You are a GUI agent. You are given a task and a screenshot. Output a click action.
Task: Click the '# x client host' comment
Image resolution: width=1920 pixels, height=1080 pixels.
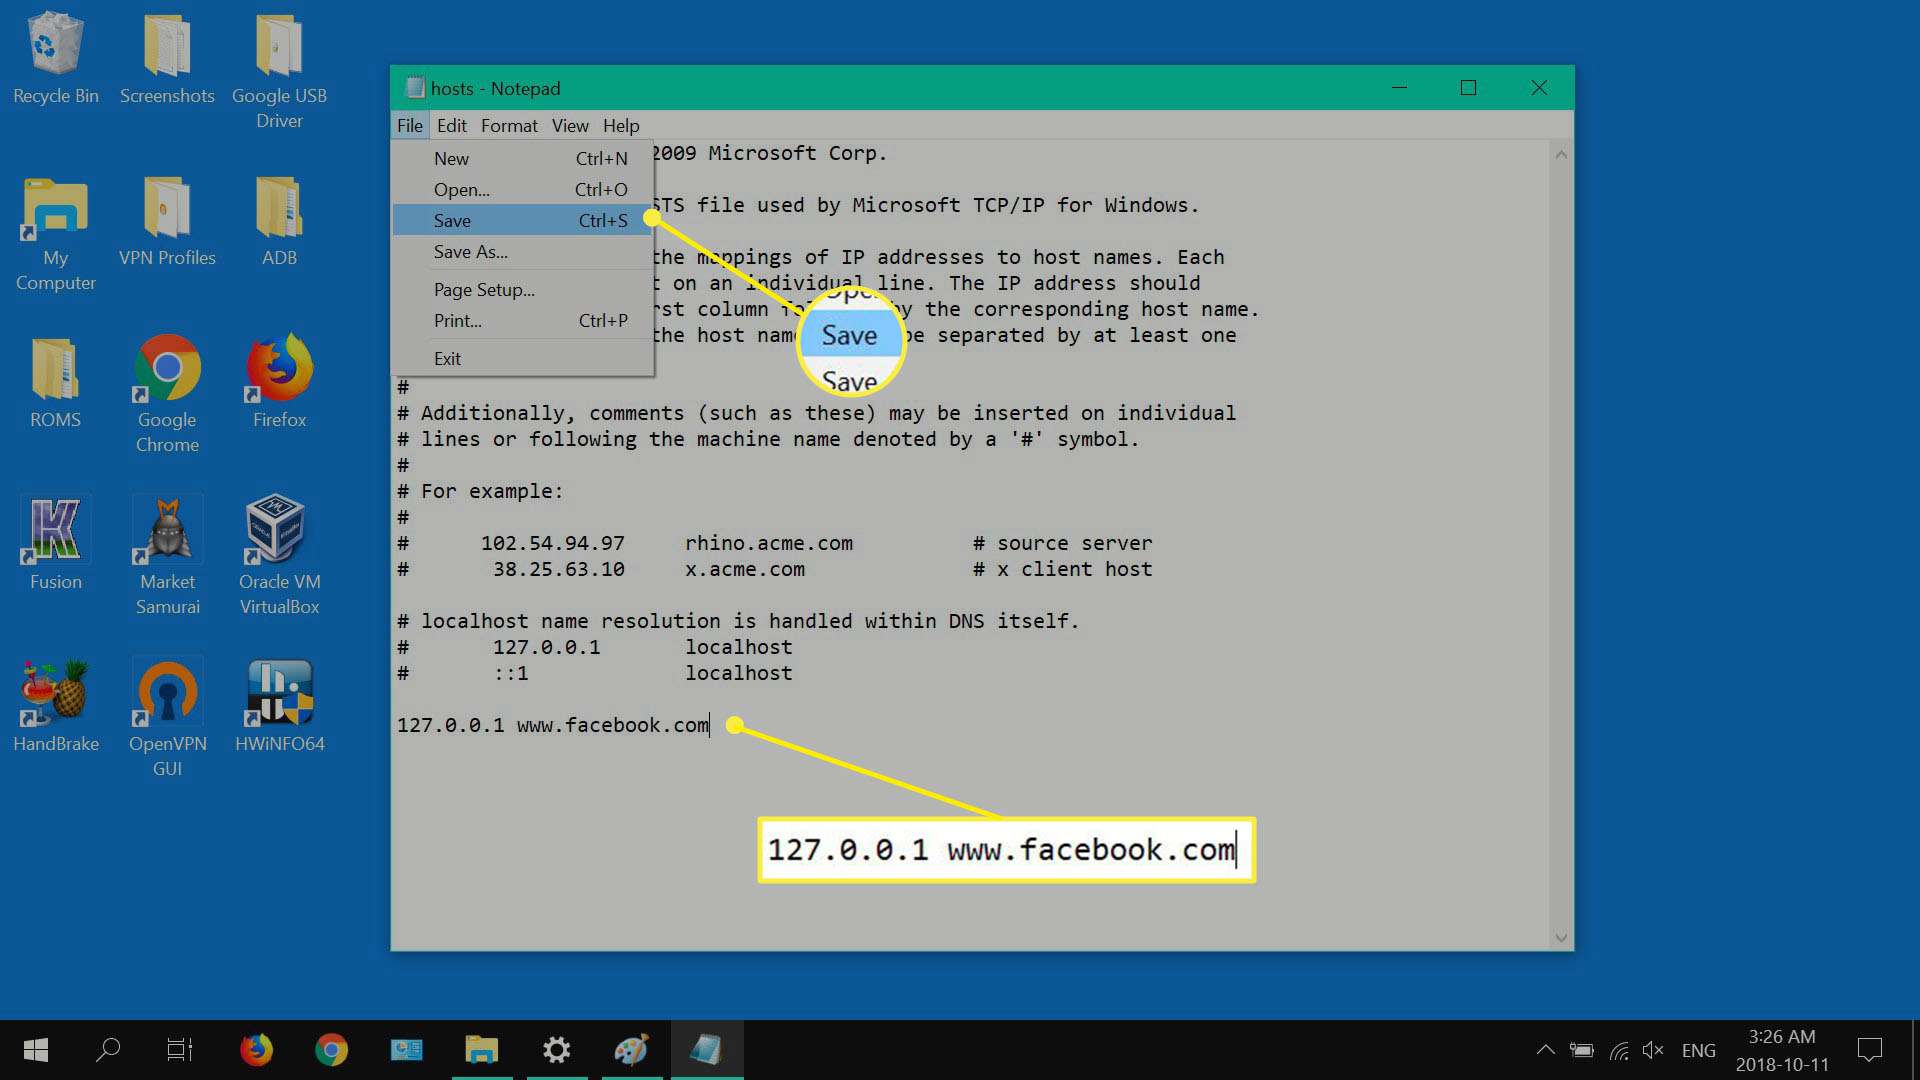[x=1062, y=570]
